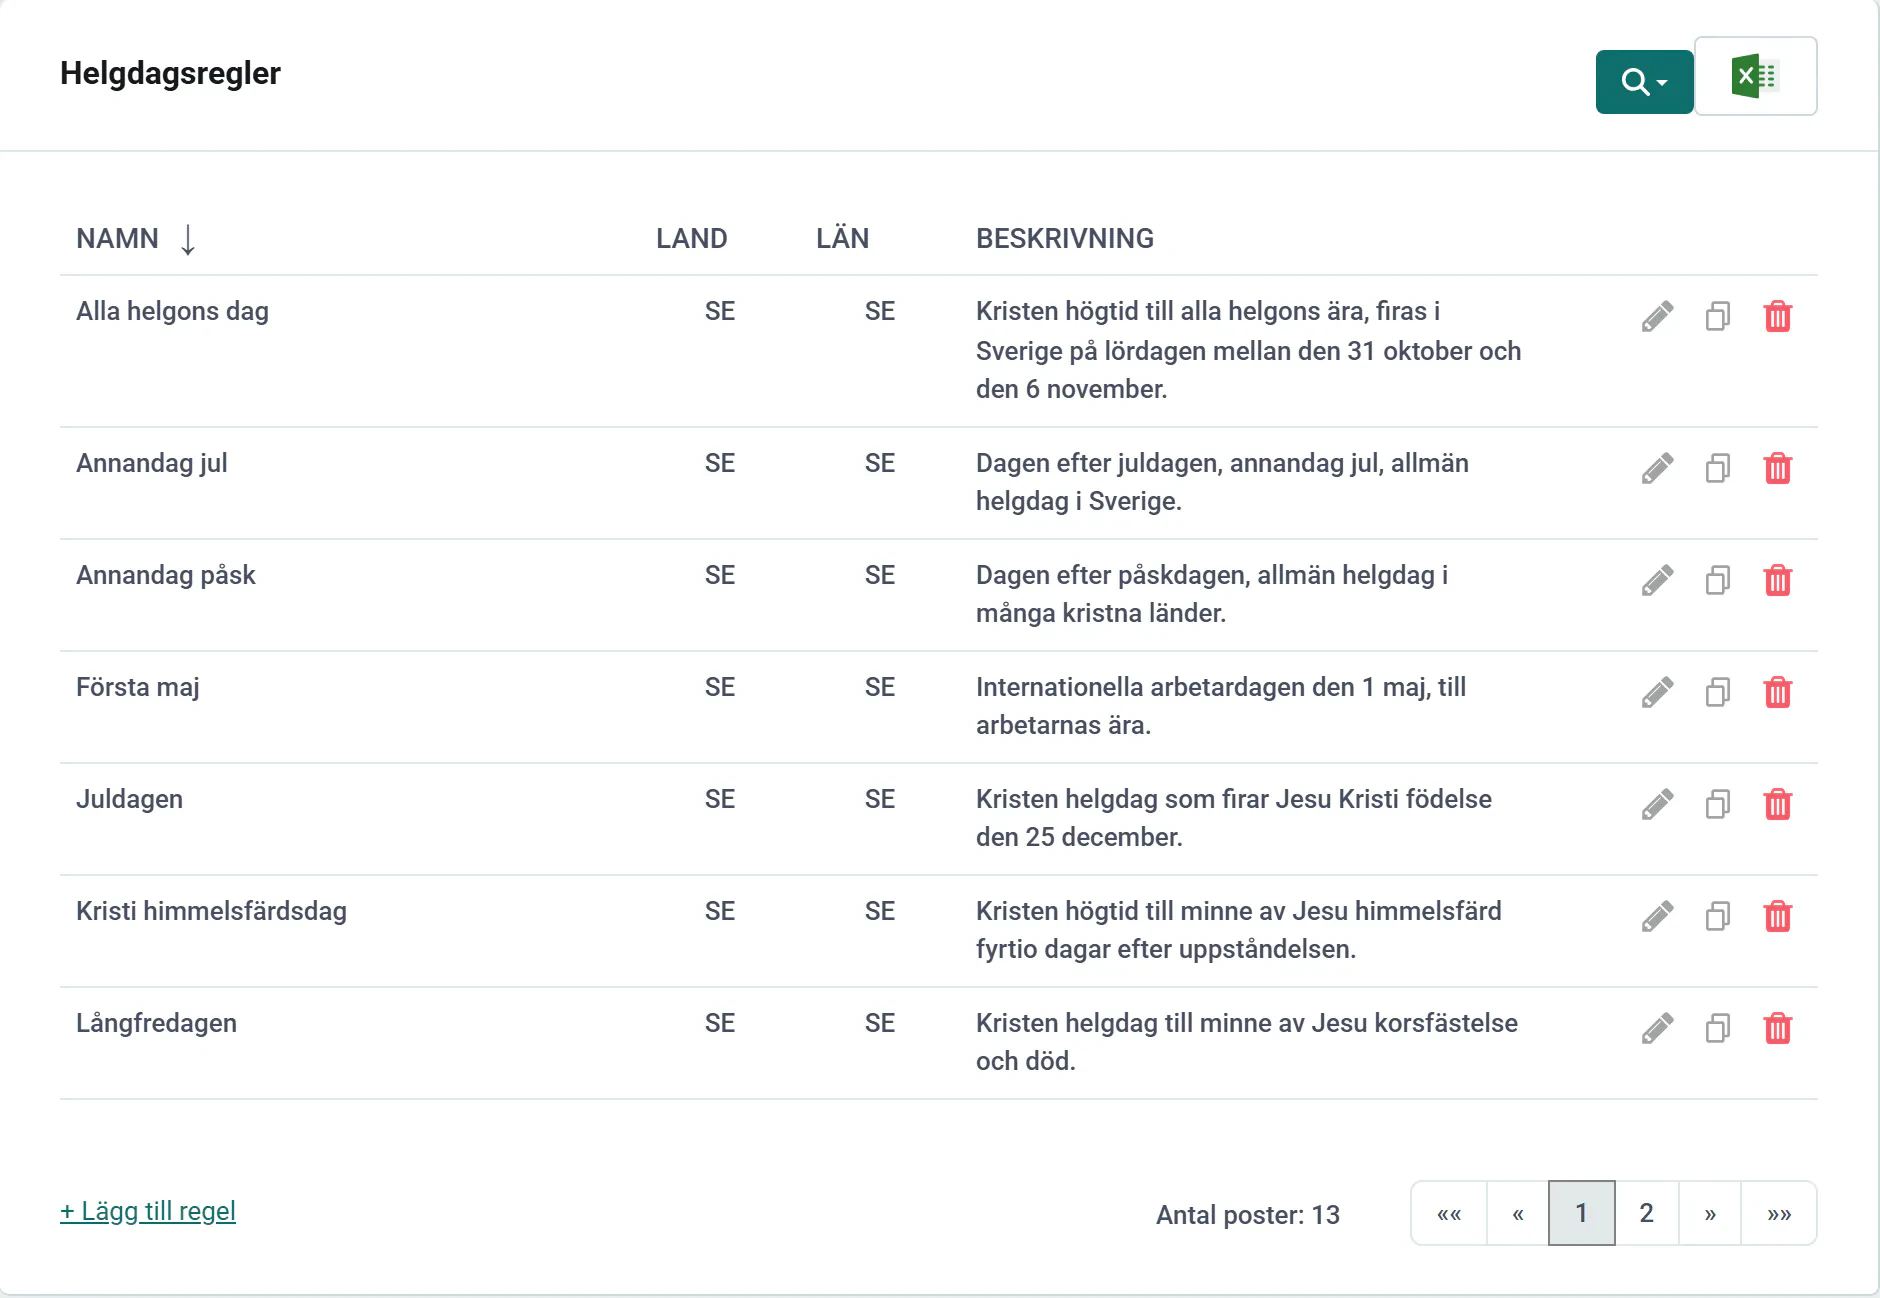Delete the Långfredagen rule
The height and width of the screenshot is (1298, 1880).
coord(1778,1029)
